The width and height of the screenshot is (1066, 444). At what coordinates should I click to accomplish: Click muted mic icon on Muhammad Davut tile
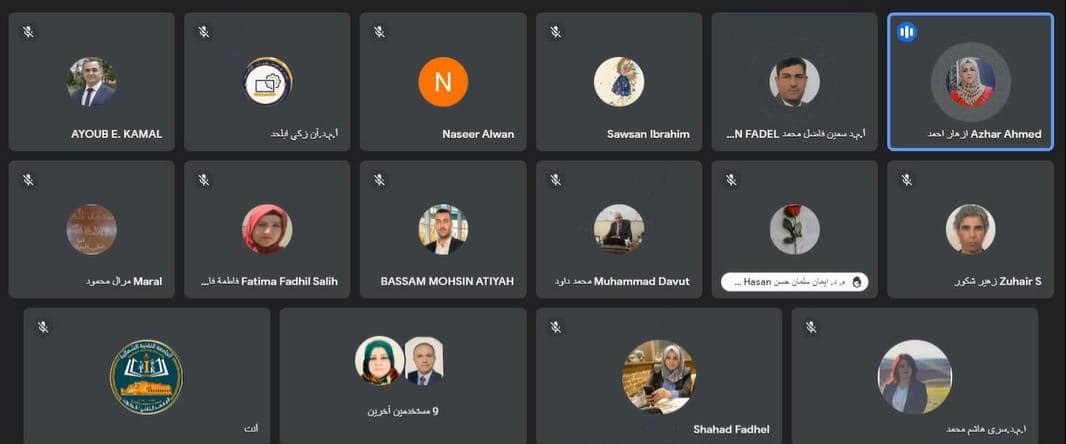point(555,180)
